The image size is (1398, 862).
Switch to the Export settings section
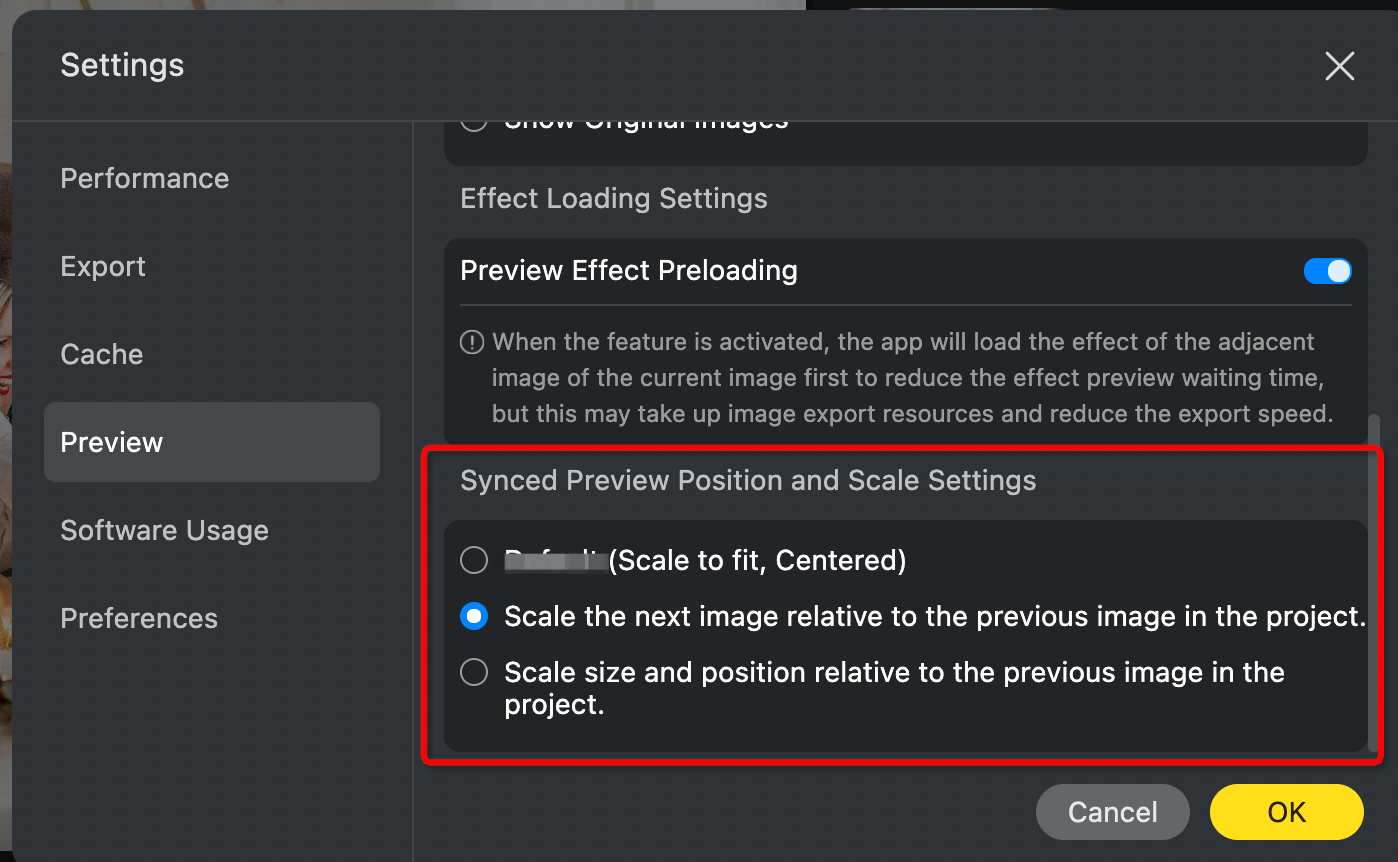[x=103, y=266]
